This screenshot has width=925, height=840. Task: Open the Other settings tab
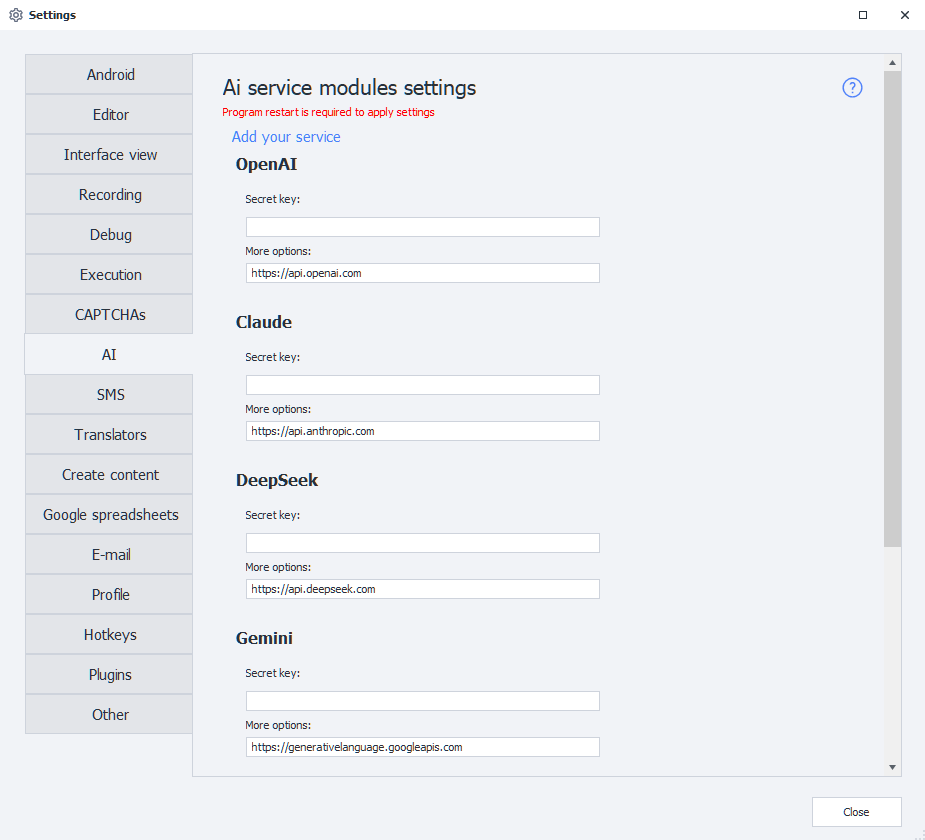click(109, 714)
